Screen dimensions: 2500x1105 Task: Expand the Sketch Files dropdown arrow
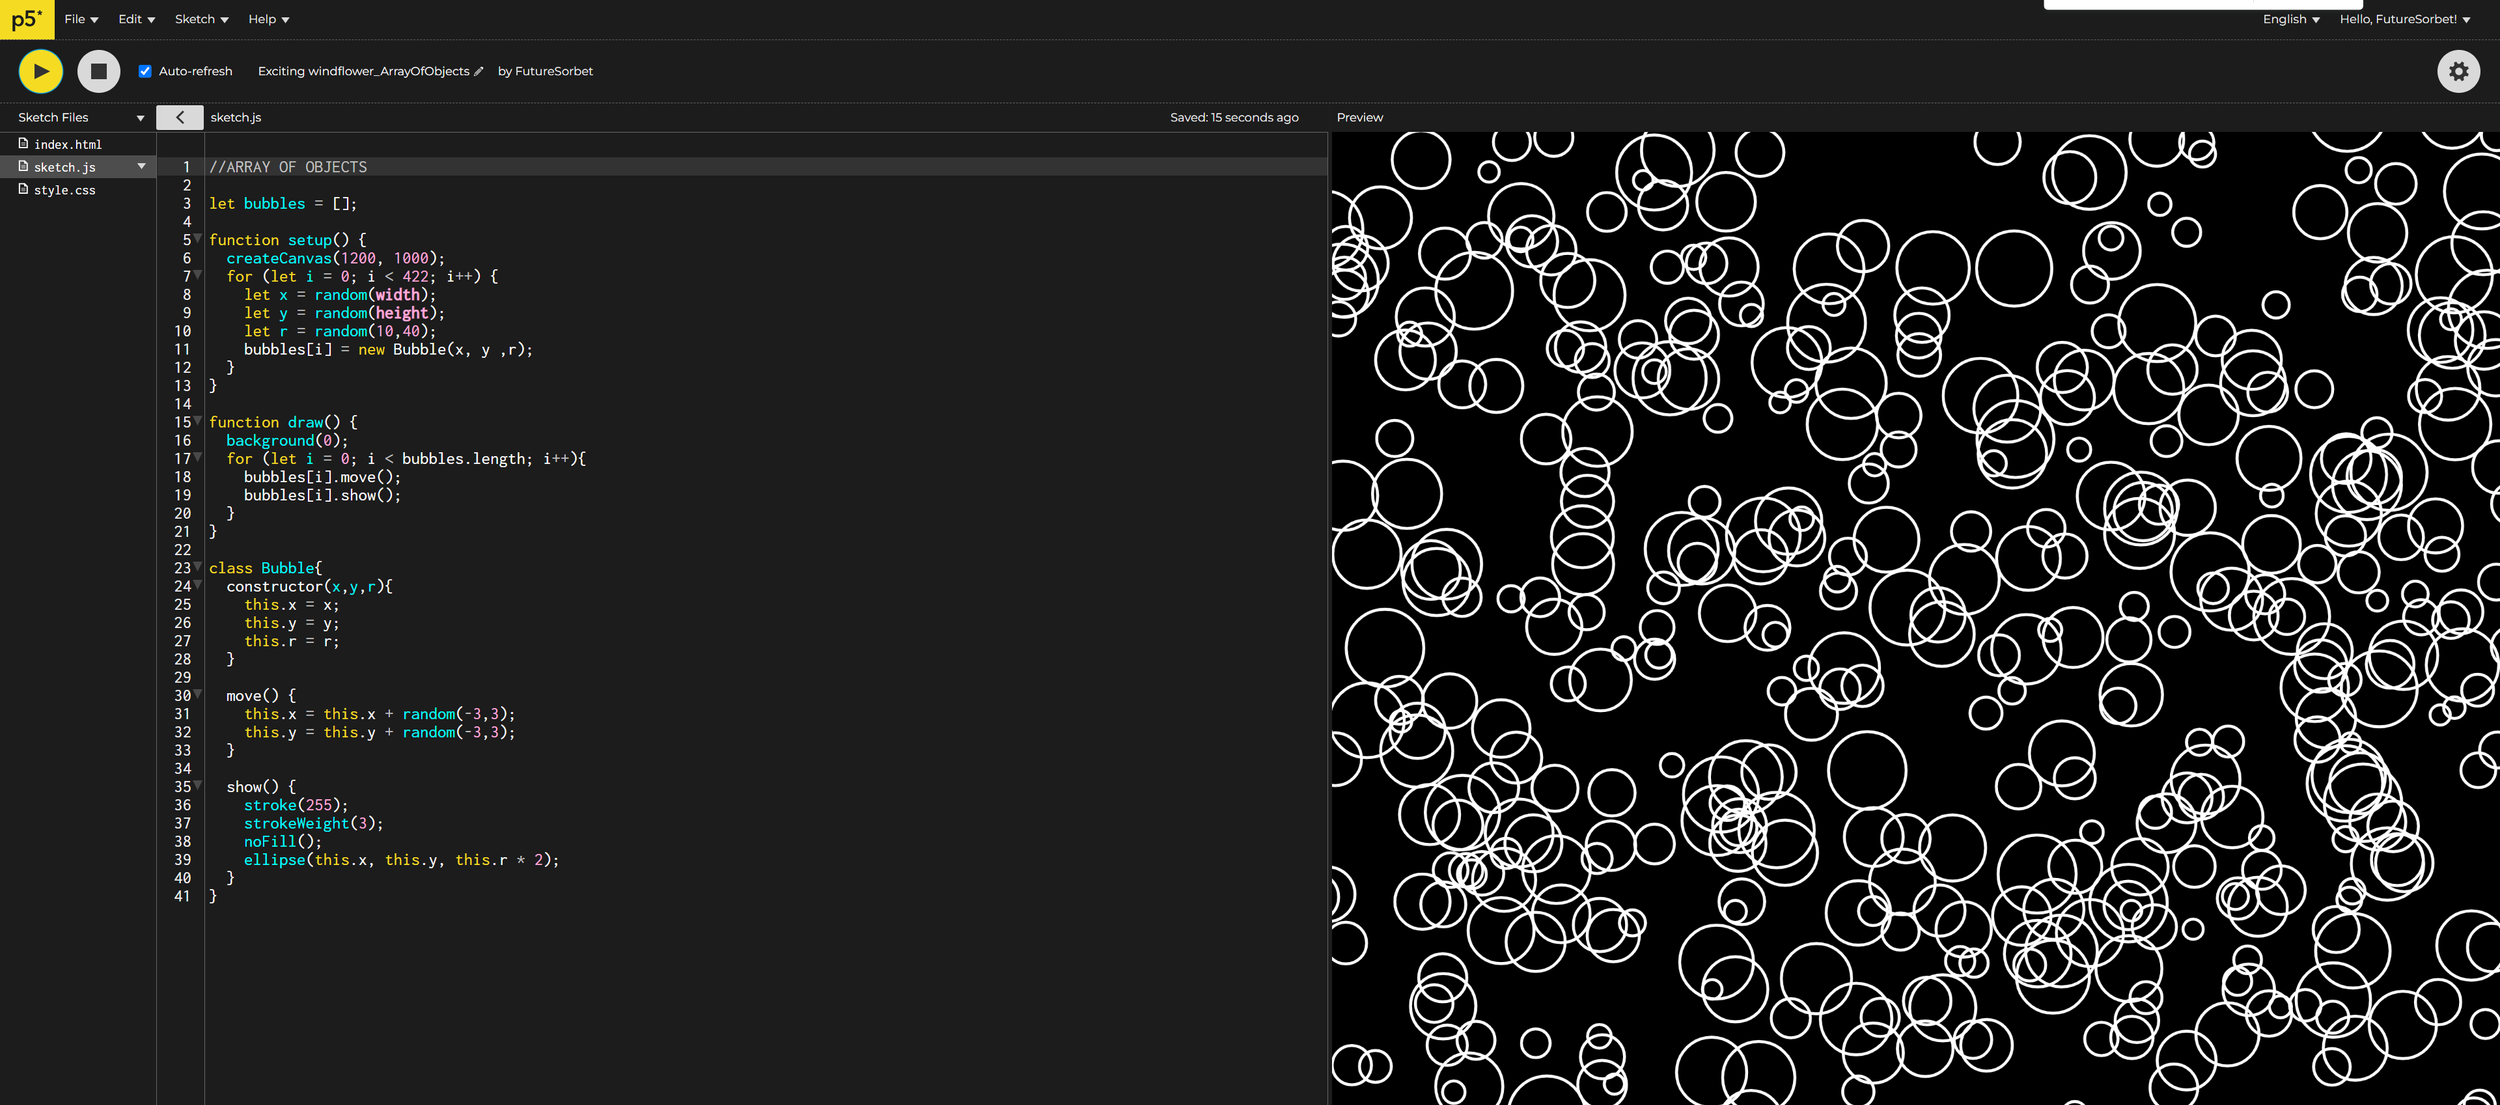click(x=140, y=118)
